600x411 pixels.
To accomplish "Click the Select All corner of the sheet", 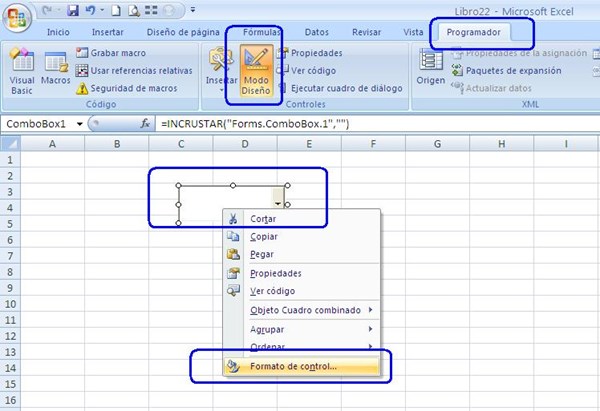I will [10, 144].
